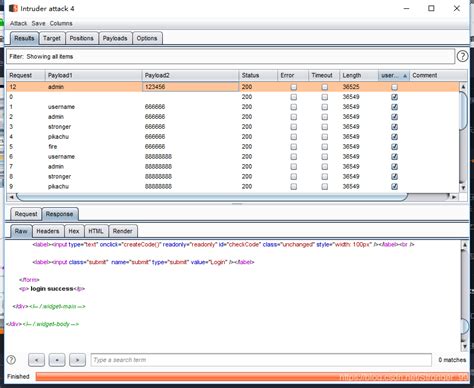Toggle the Timeout checkbox for request 3
474x388 pixels.
tap(324, 127)
